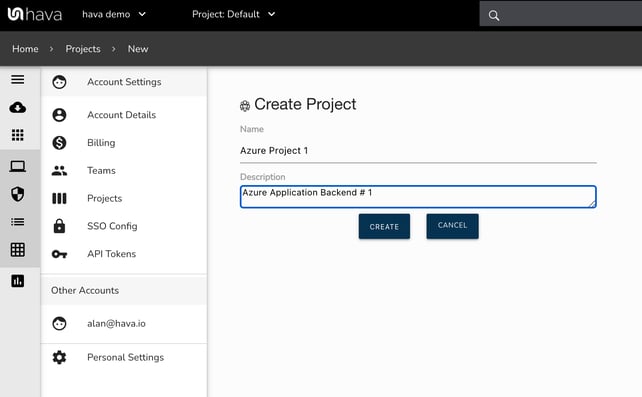Click the Account Details person icon

(x=59, y=115)
